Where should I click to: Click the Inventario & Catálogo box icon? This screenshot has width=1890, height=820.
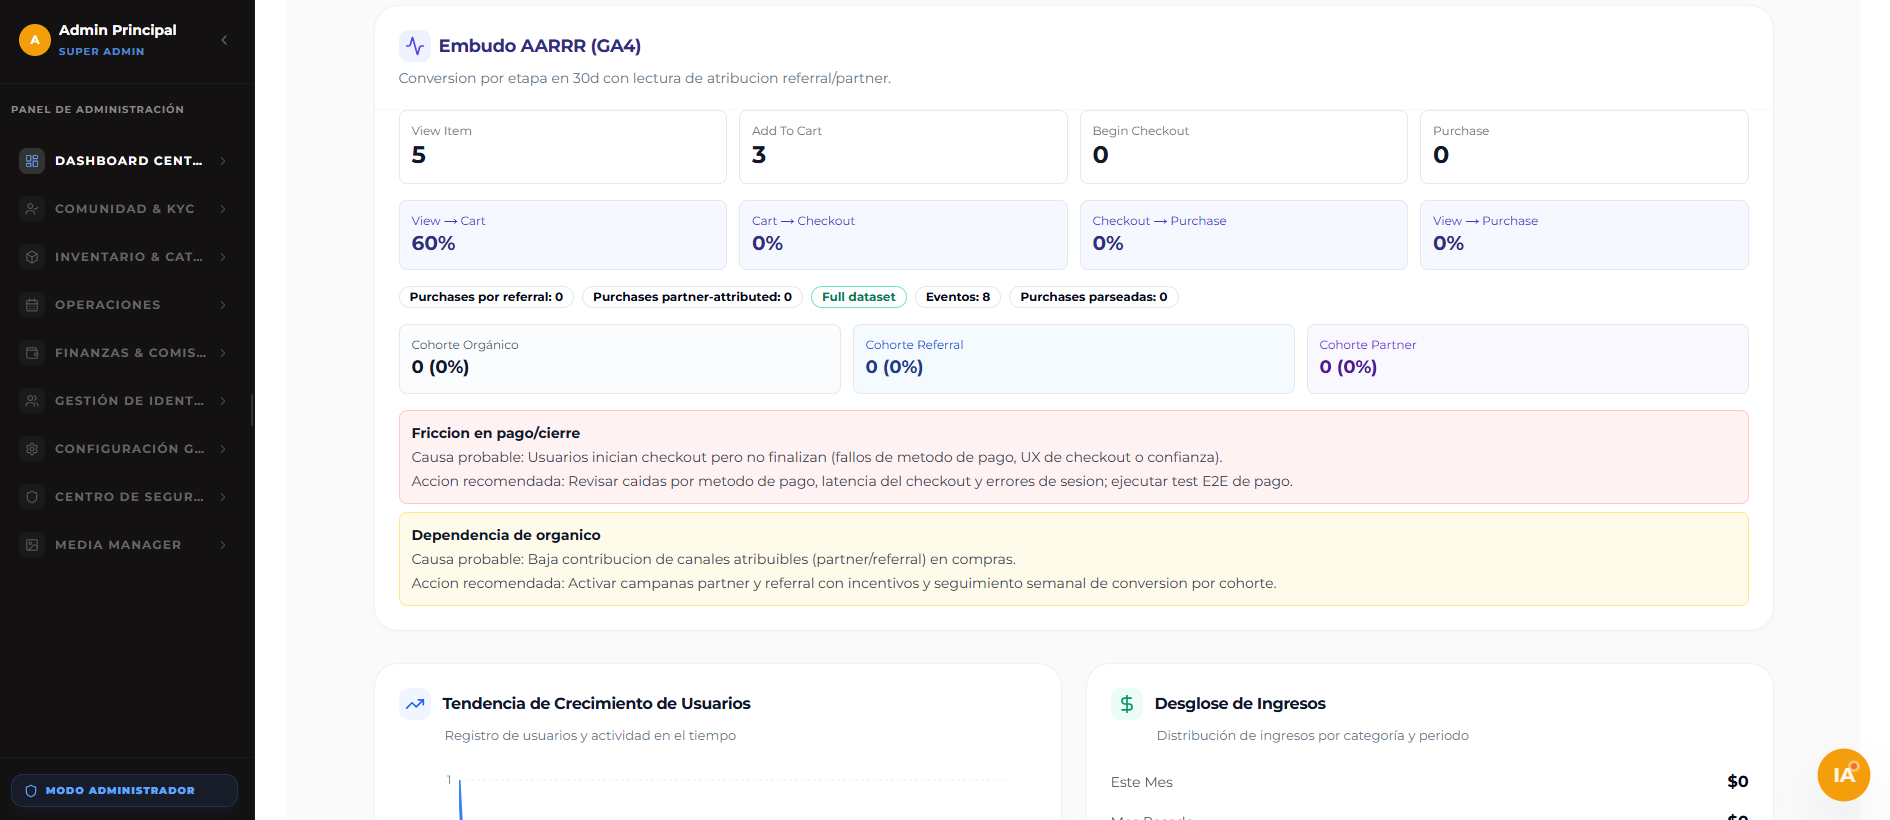coord(32,257)
